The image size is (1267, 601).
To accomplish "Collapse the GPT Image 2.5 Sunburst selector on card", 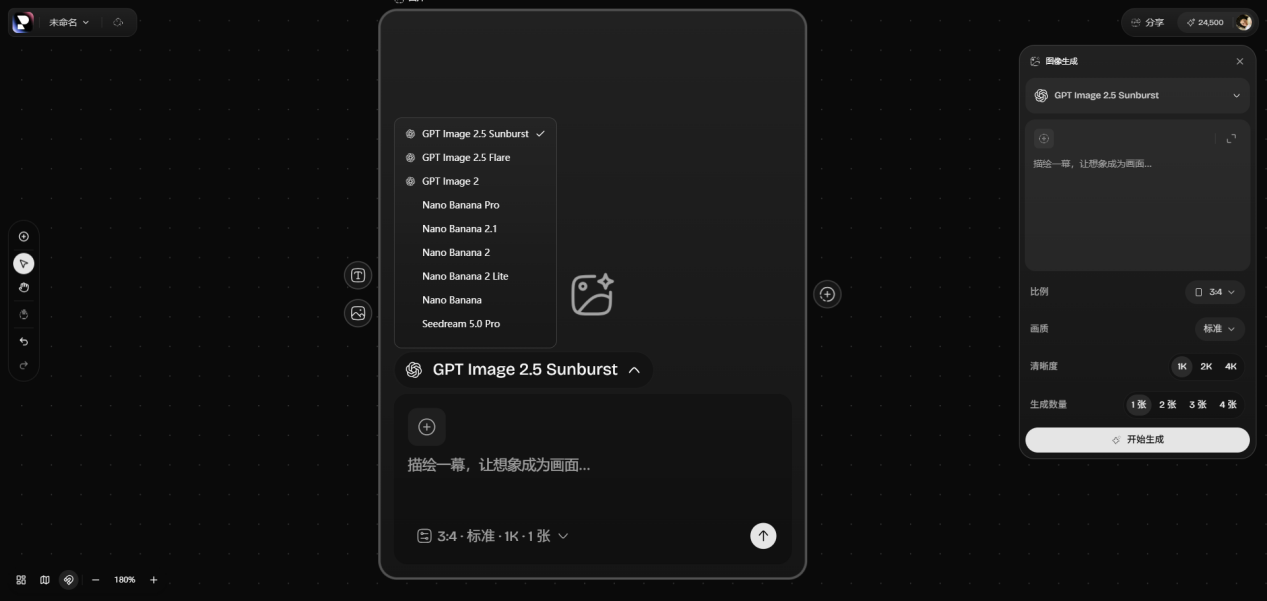I will click(x=523, y=370).
